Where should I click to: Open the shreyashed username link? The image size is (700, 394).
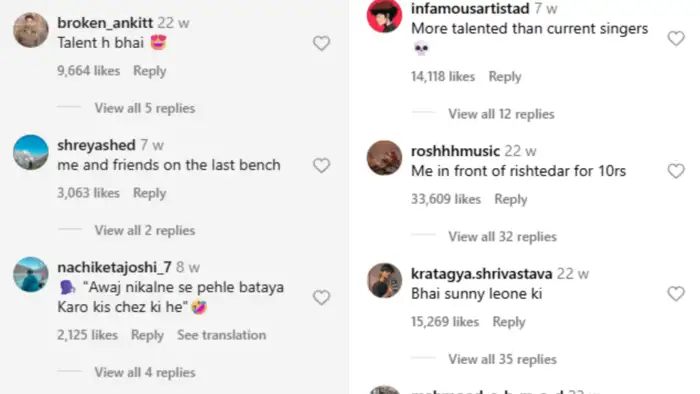[96, 145]
